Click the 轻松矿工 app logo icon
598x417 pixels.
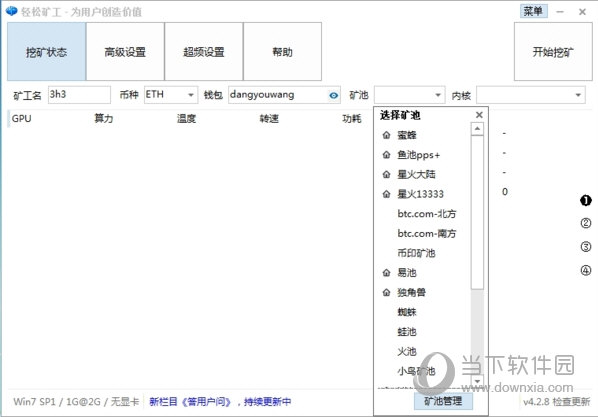tap(12, 11)
